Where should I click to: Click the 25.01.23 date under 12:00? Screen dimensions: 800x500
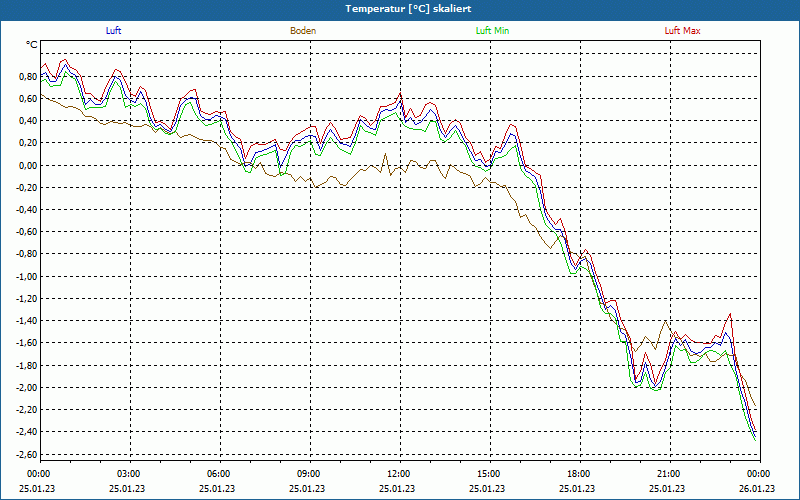coord(397,488)
